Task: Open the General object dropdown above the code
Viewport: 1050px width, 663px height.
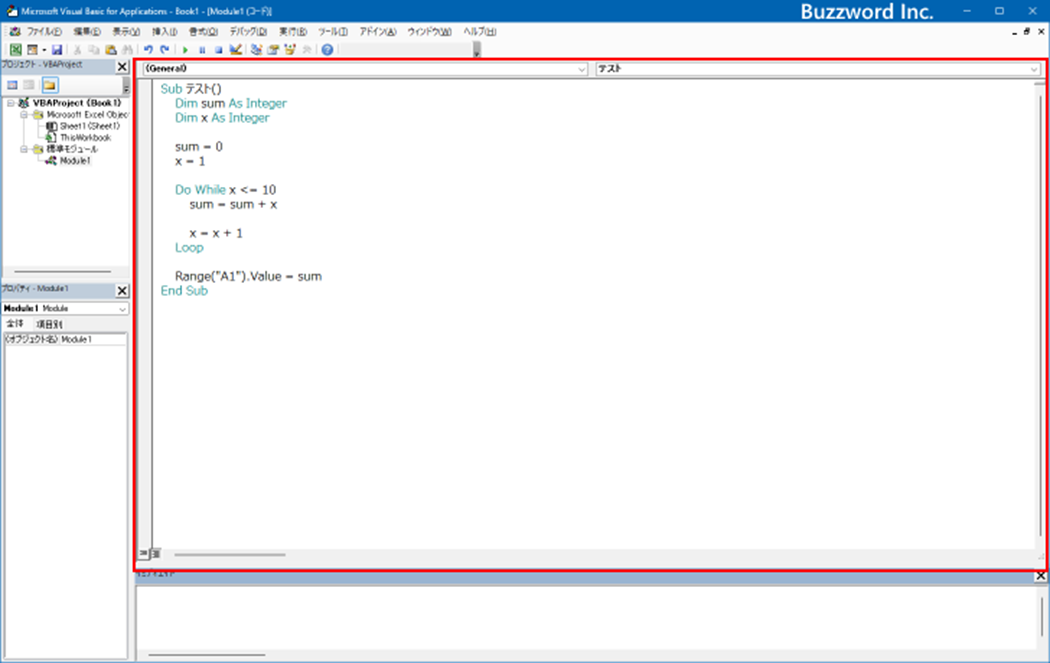Action: click(x=583, y=69)
